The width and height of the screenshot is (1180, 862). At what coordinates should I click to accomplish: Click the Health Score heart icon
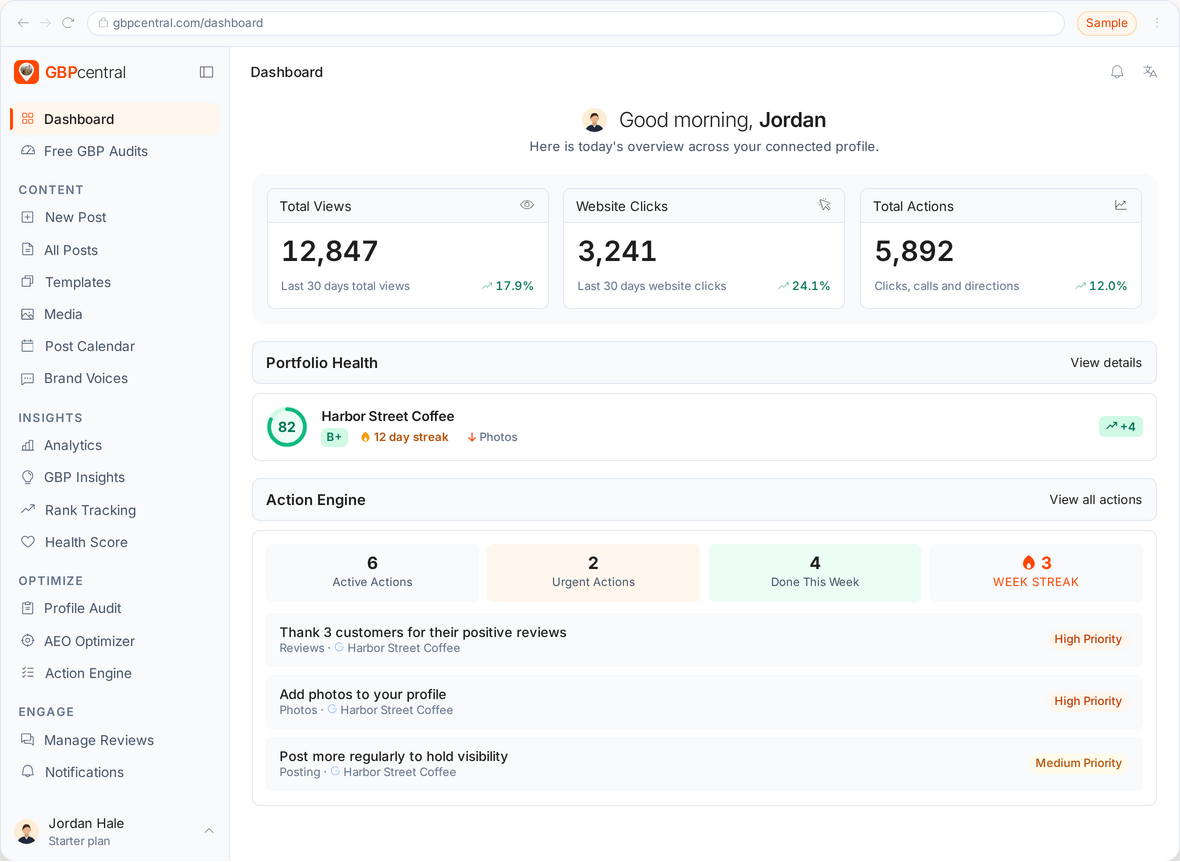(28, 542)
